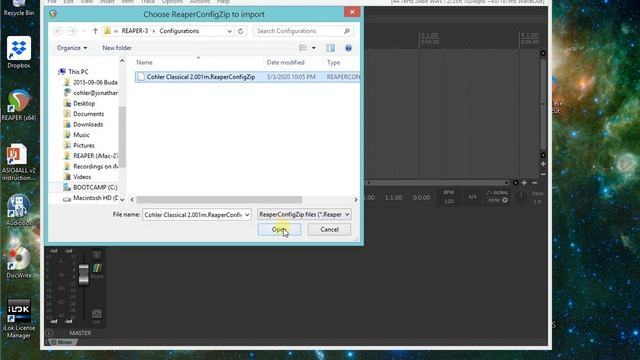Screen dimensions: 640x360
Task: Click the playback Rate knob in REAPER
Action: pos(522,197)
